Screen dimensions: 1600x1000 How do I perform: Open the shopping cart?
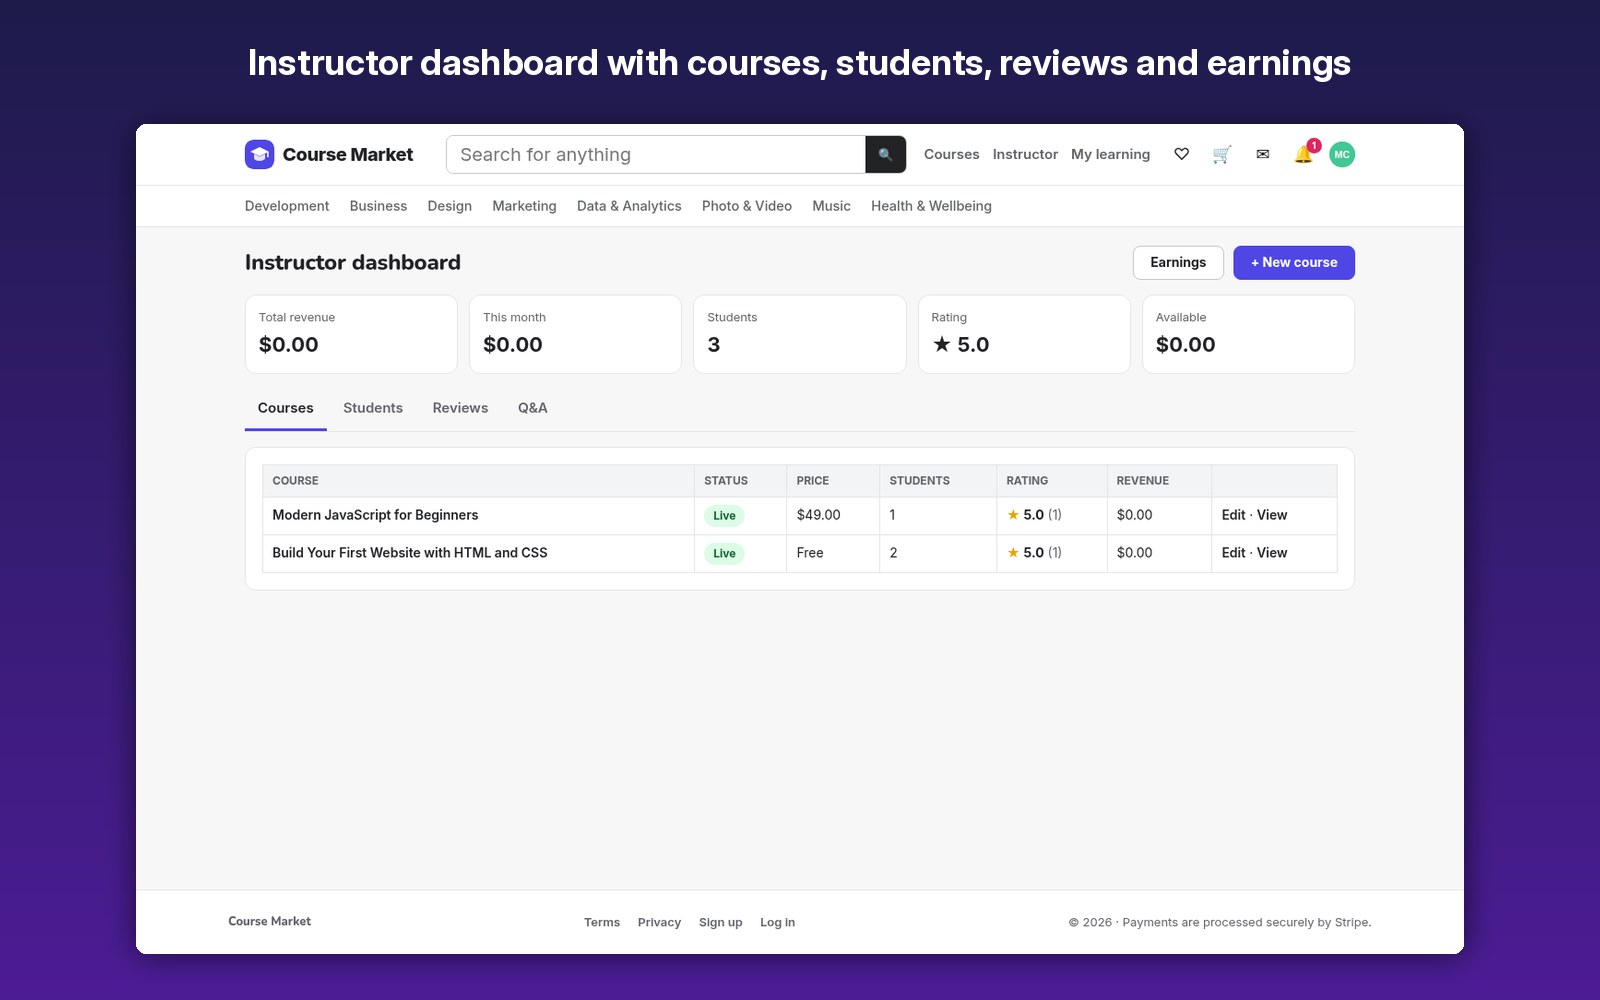point(1221,154)
